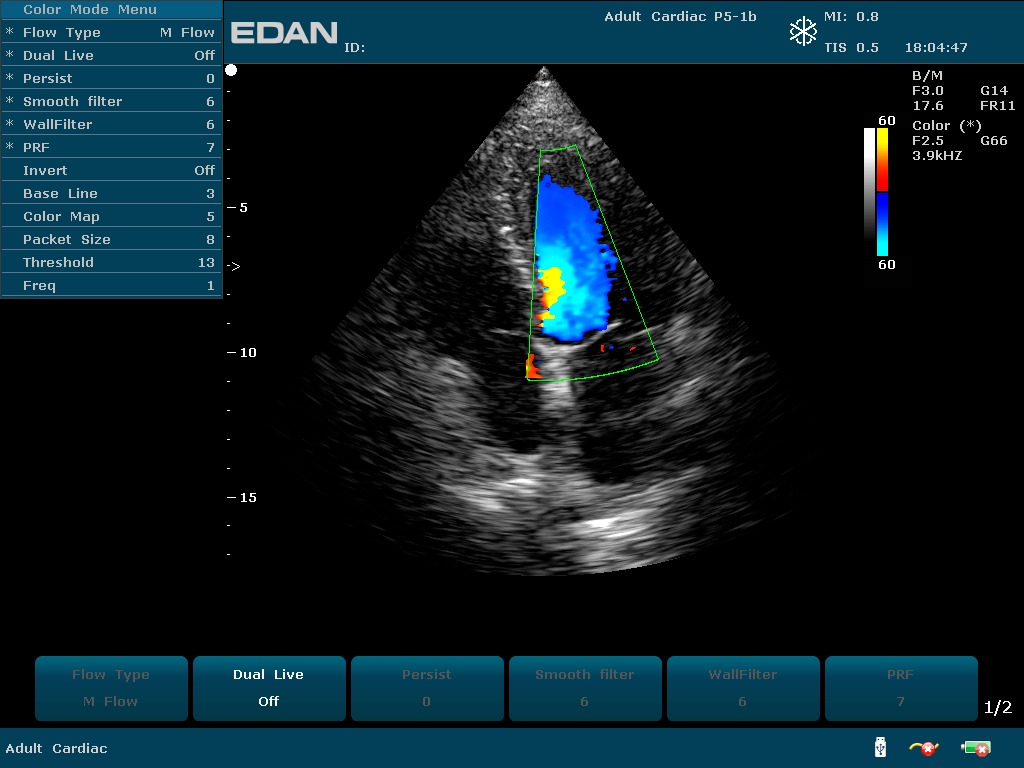Toggle the Invert setting
The width and height of the screenshot is (1024, 768).
click(x=110, y=170)
